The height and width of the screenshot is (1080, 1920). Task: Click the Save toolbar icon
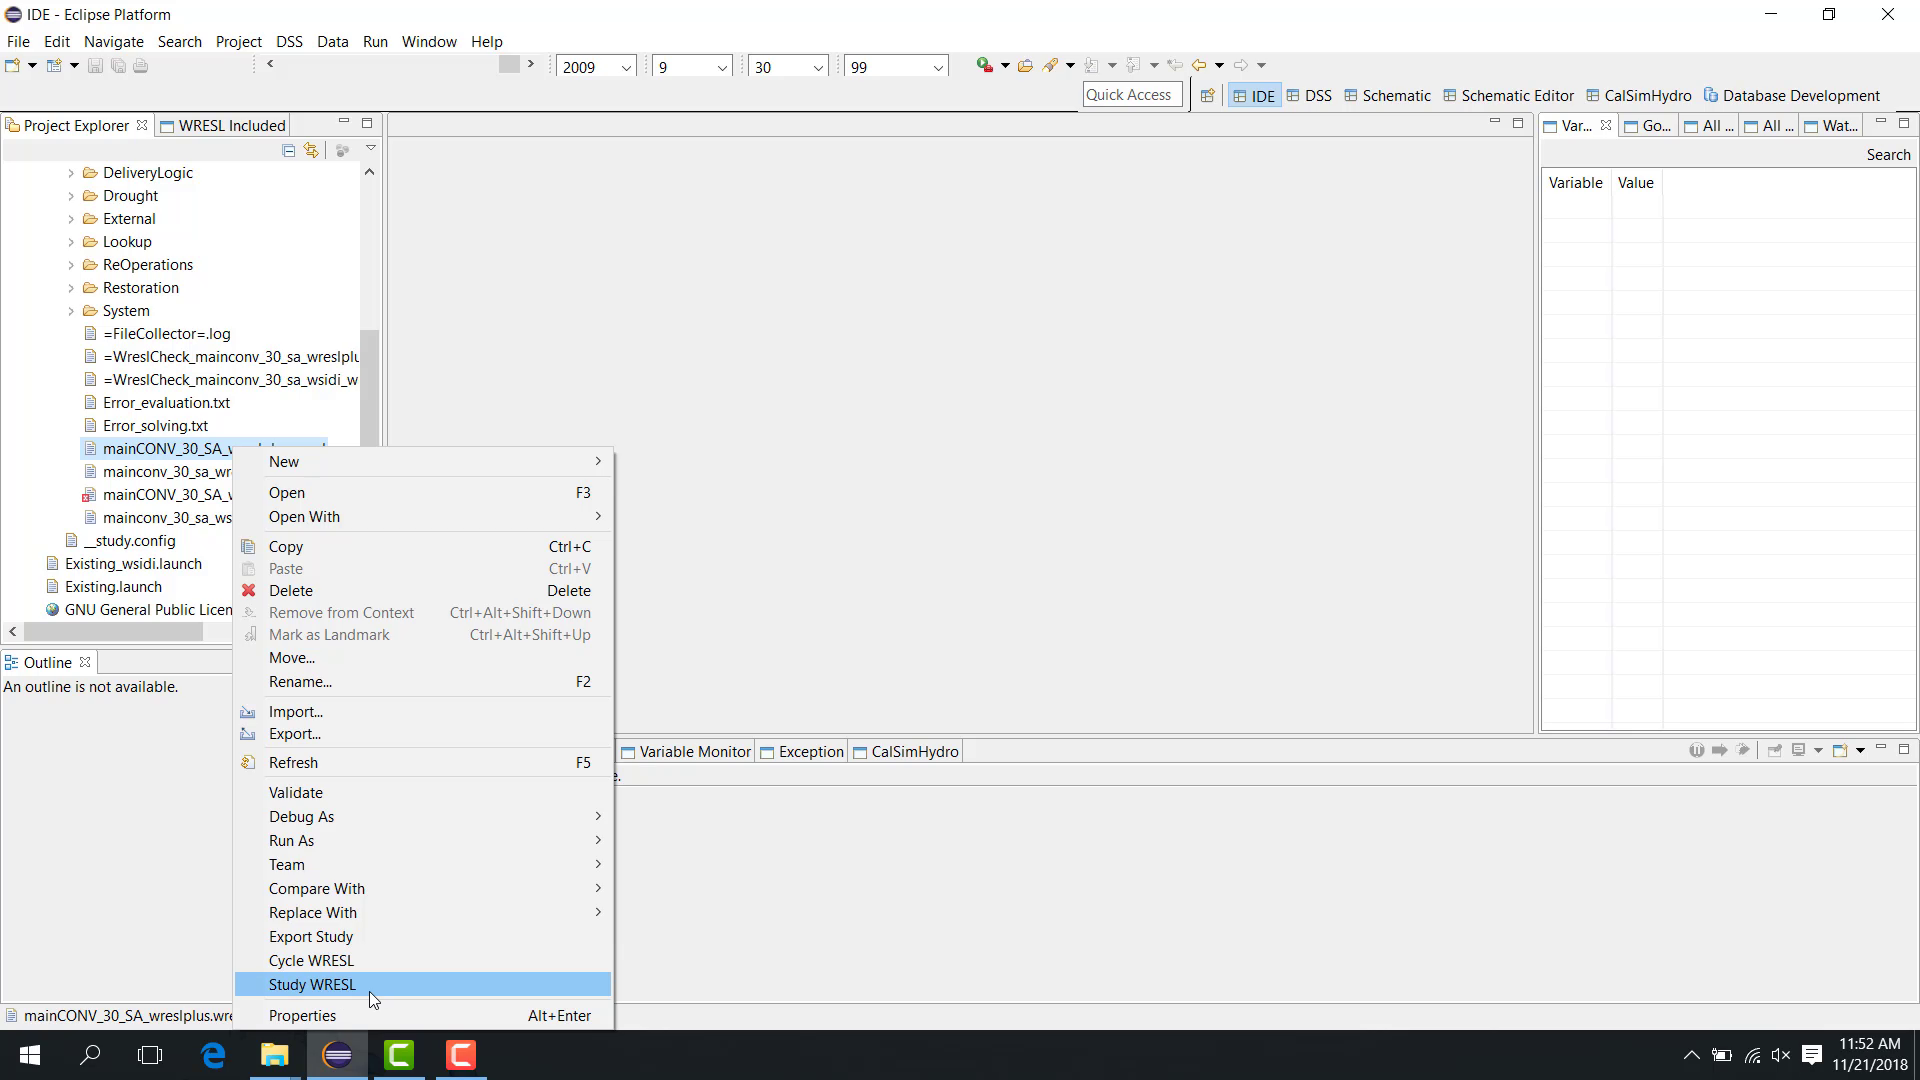coord(95,66)
